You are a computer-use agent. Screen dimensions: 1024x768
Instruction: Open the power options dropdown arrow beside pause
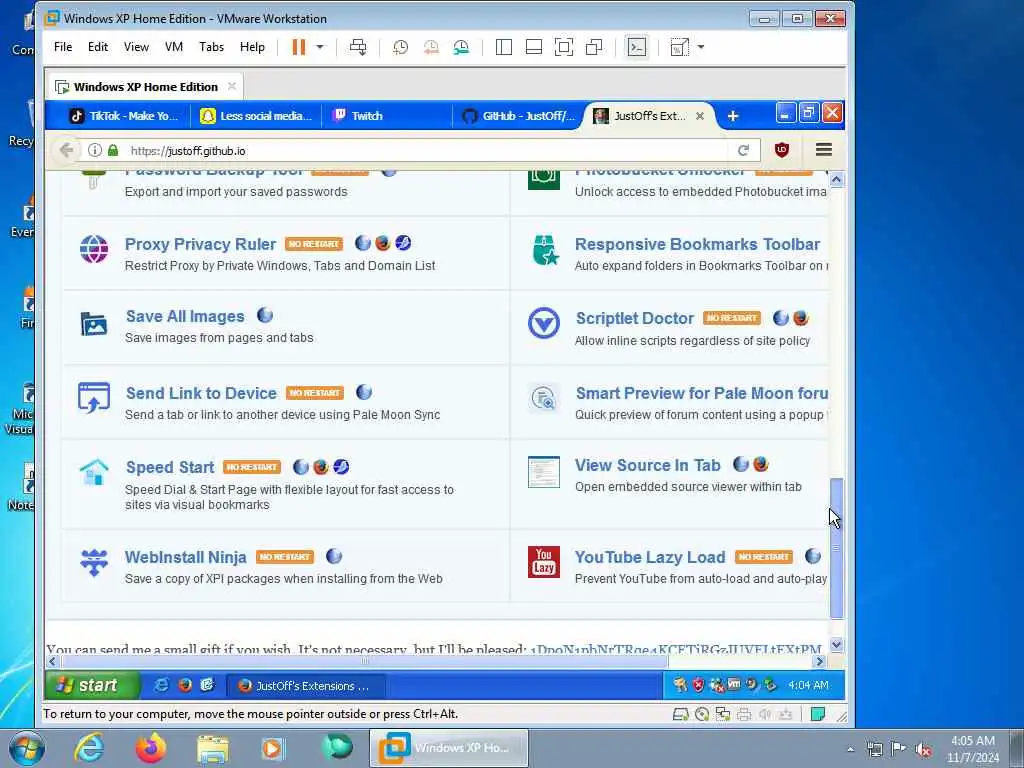click(x=320, y=47)
